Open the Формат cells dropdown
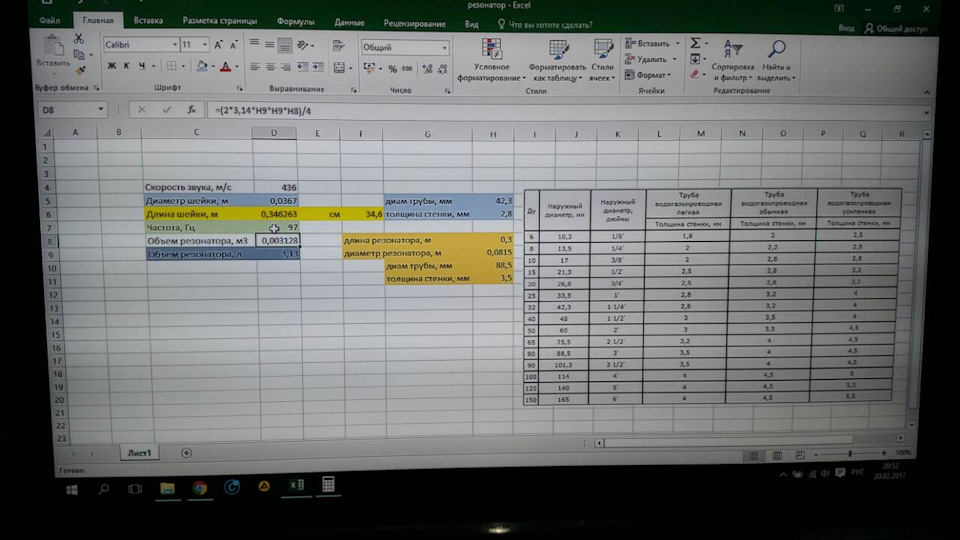Viewport: 960px width, 540px height. point(648,75)
